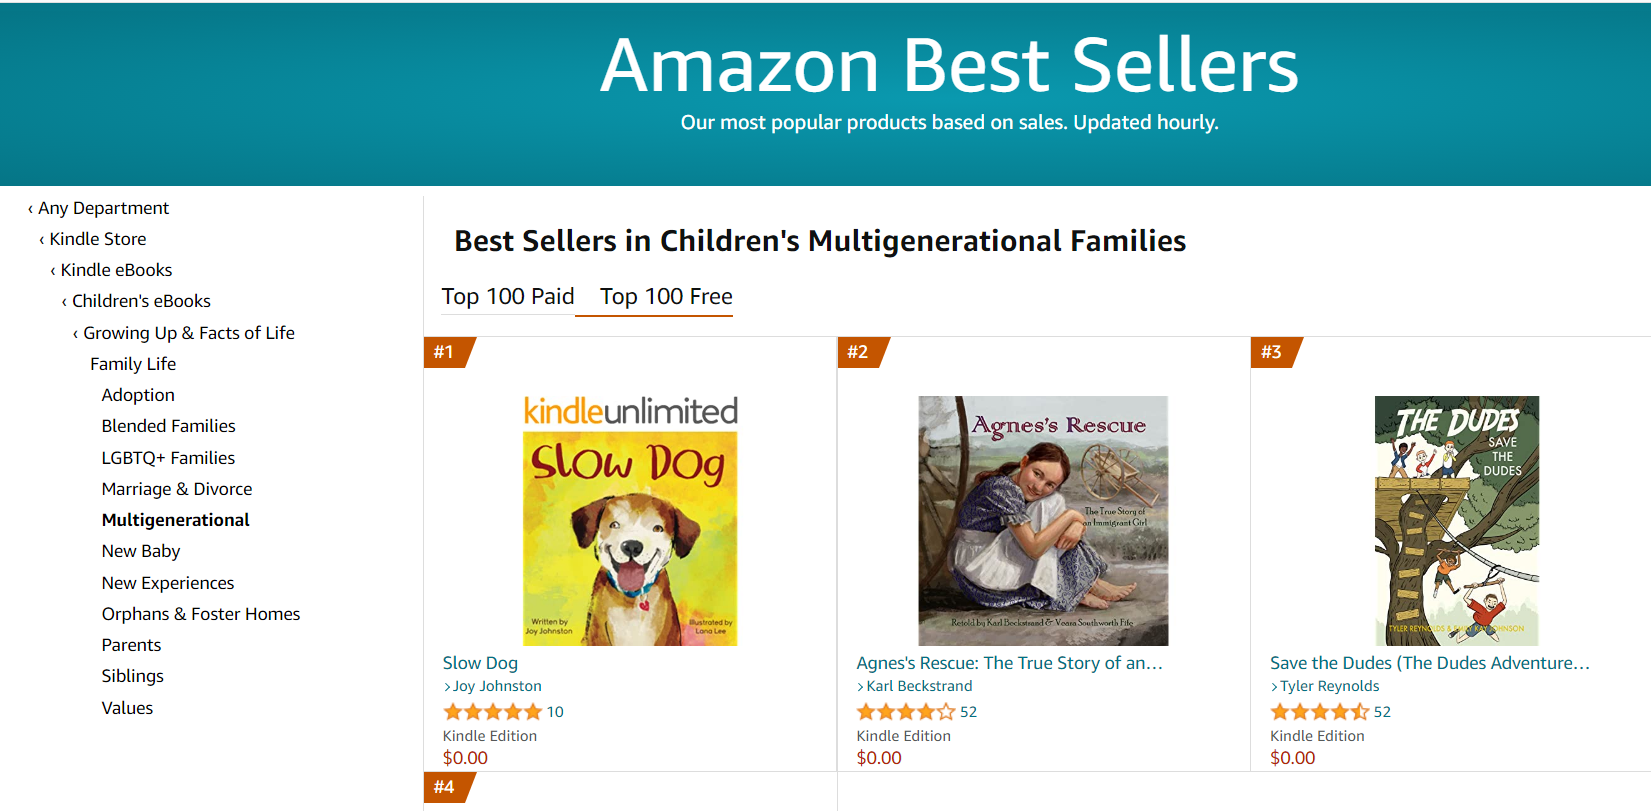Image resolution: width=1651 pixels, height=811 pixels.
Task: Switch to Top 100 Paid tab
Action: pyautogui.click(x=508, y=297)
